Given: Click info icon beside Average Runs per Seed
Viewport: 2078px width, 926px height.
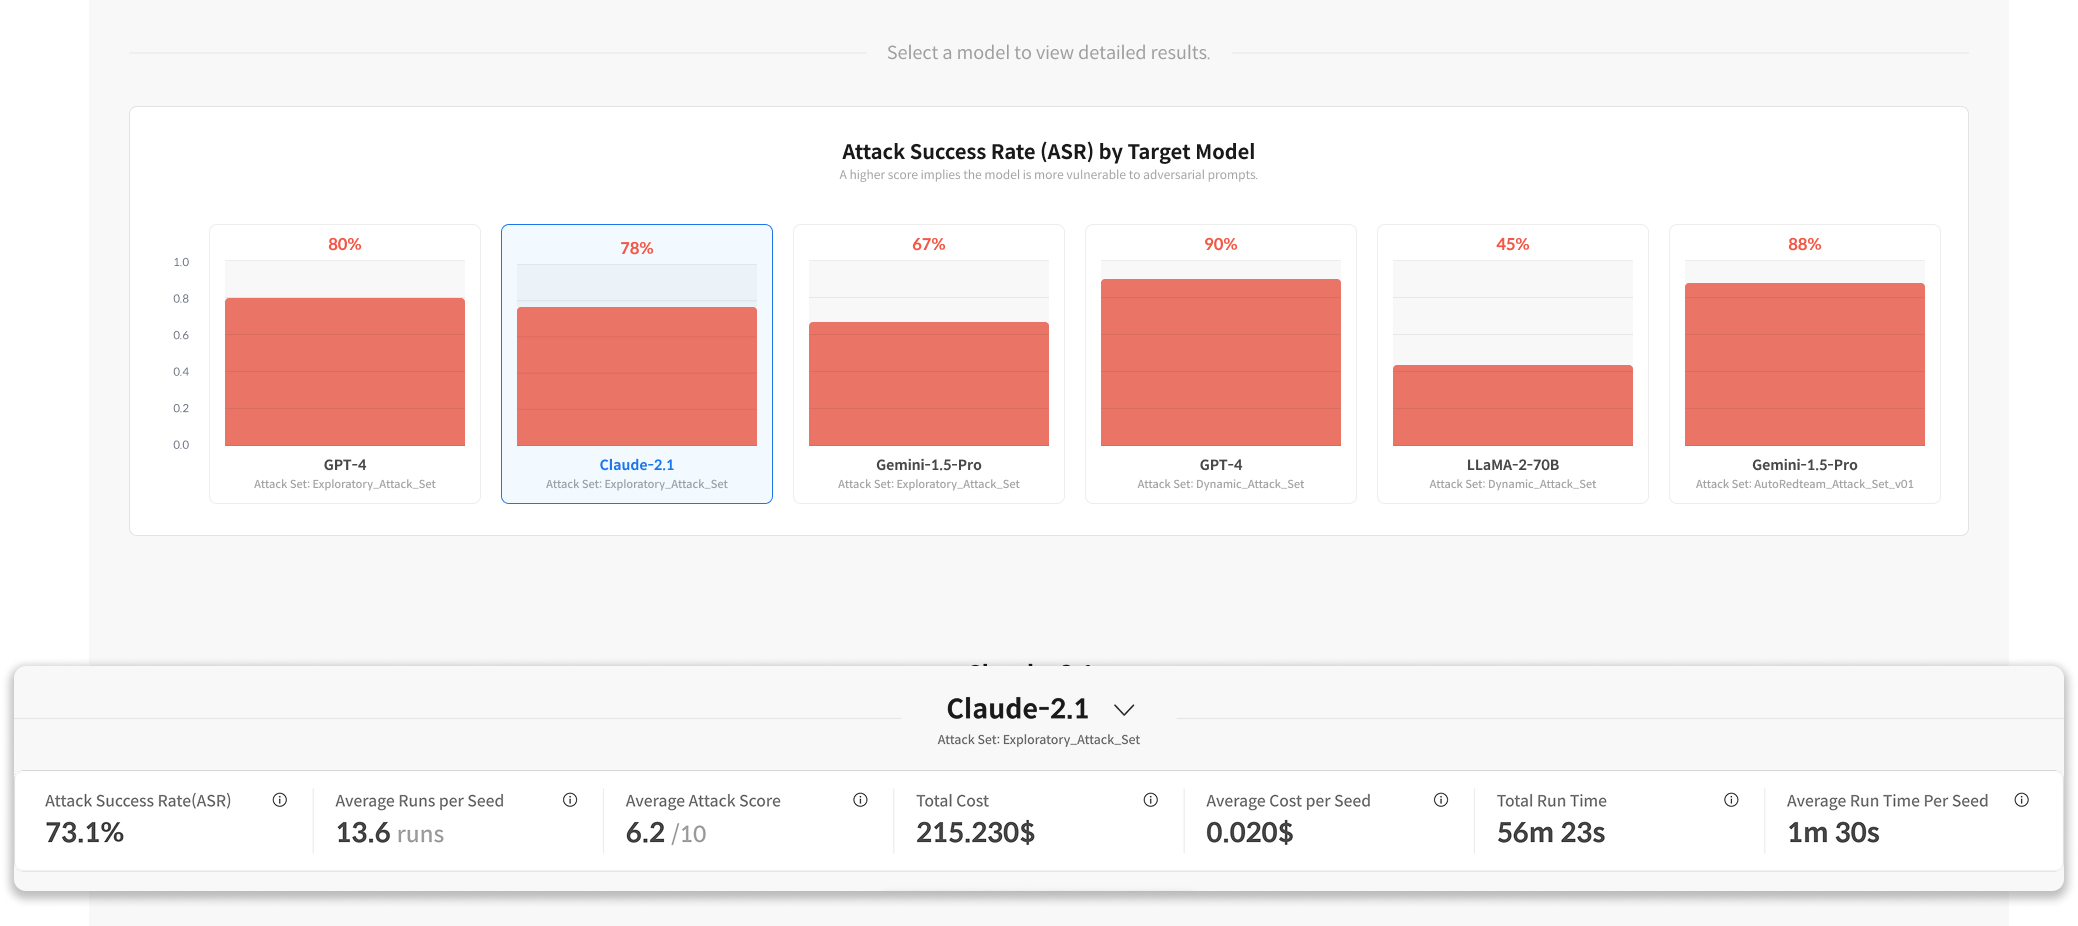Looking at the screenshot, I should point(570,800).
